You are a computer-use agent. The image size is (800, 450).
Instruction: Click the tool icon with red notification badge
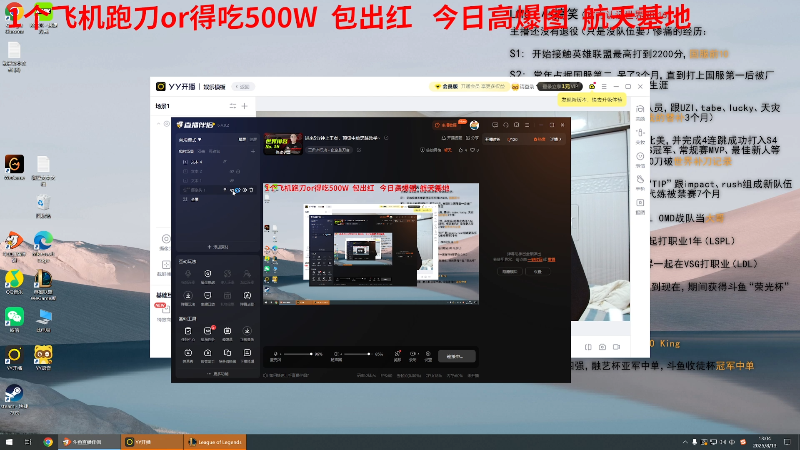click(208, 333)
